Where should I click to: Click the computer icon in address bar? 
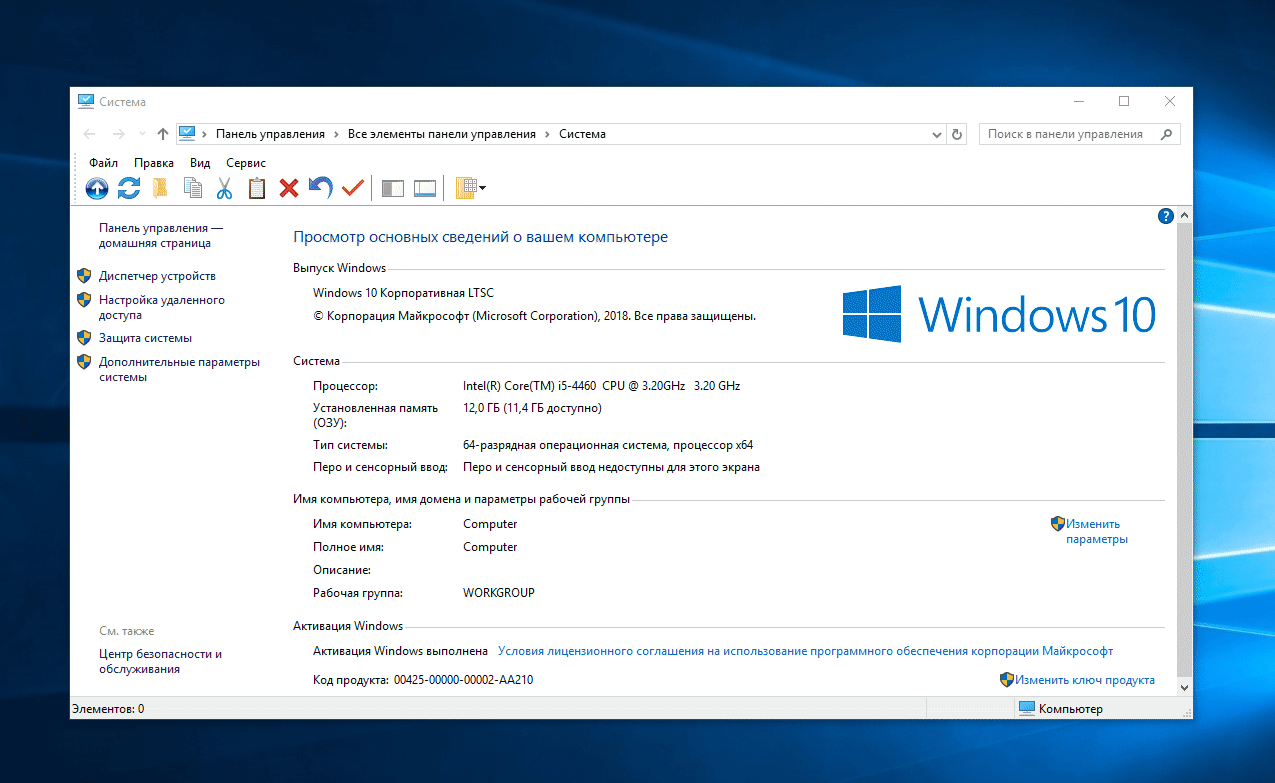[x=187, y=133]
